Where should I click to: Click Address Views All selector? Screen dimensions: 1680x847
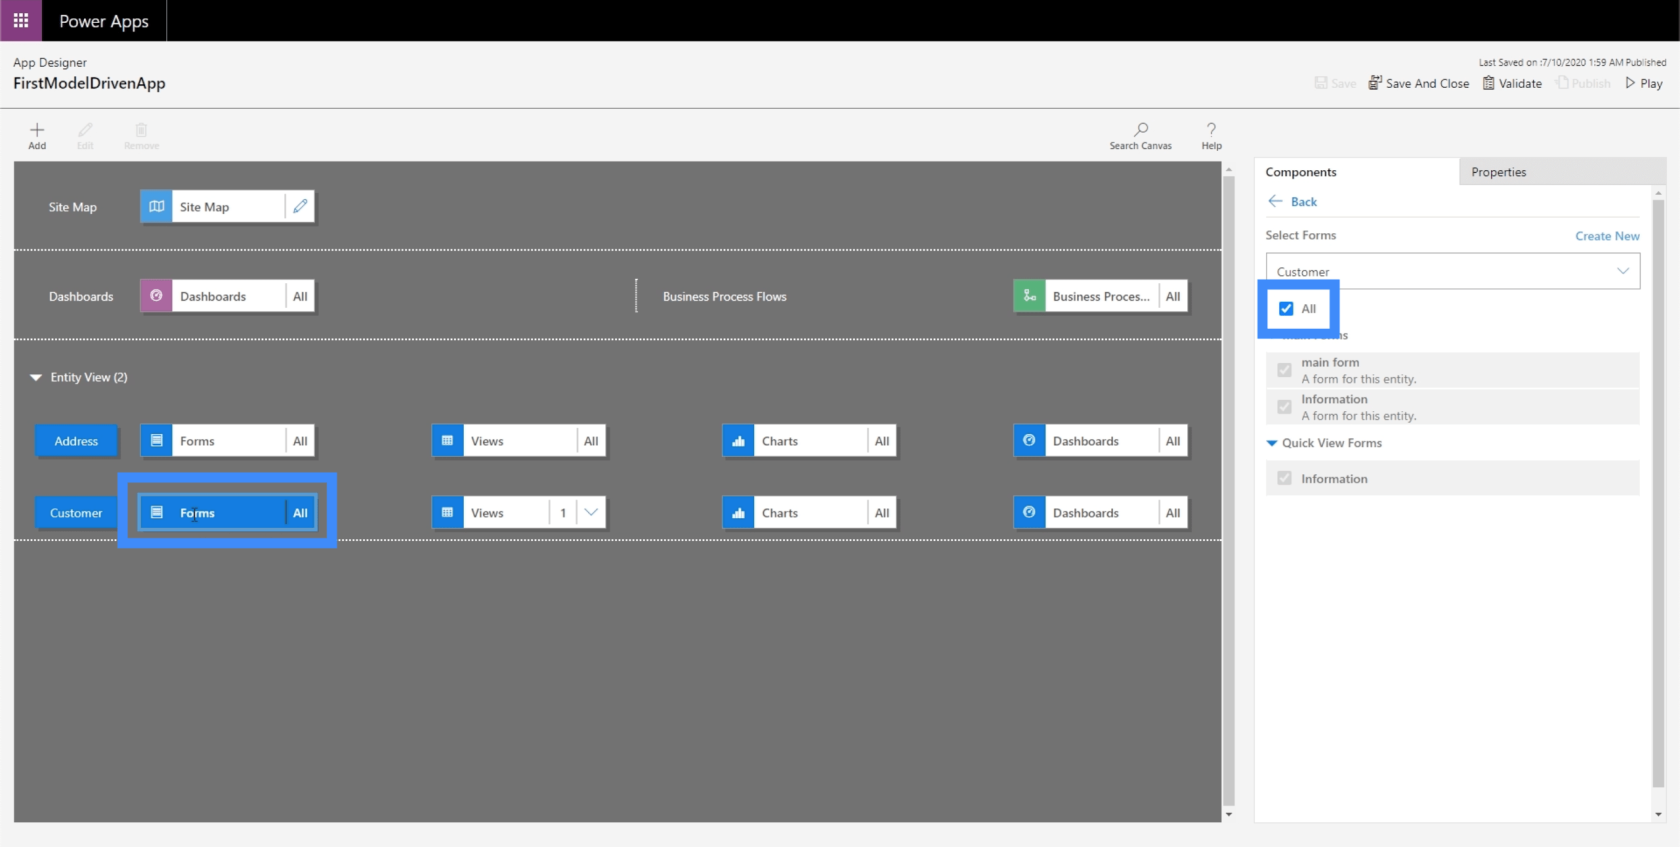[x=591, y=441]
